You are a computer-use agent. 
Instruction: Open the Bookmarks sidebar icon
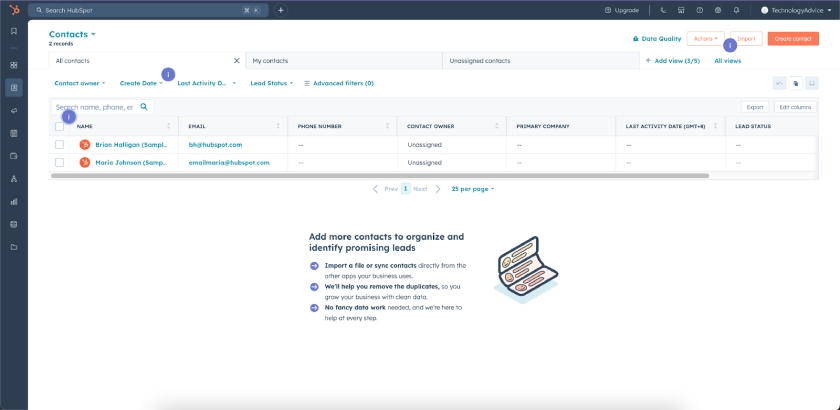point(14,31)
